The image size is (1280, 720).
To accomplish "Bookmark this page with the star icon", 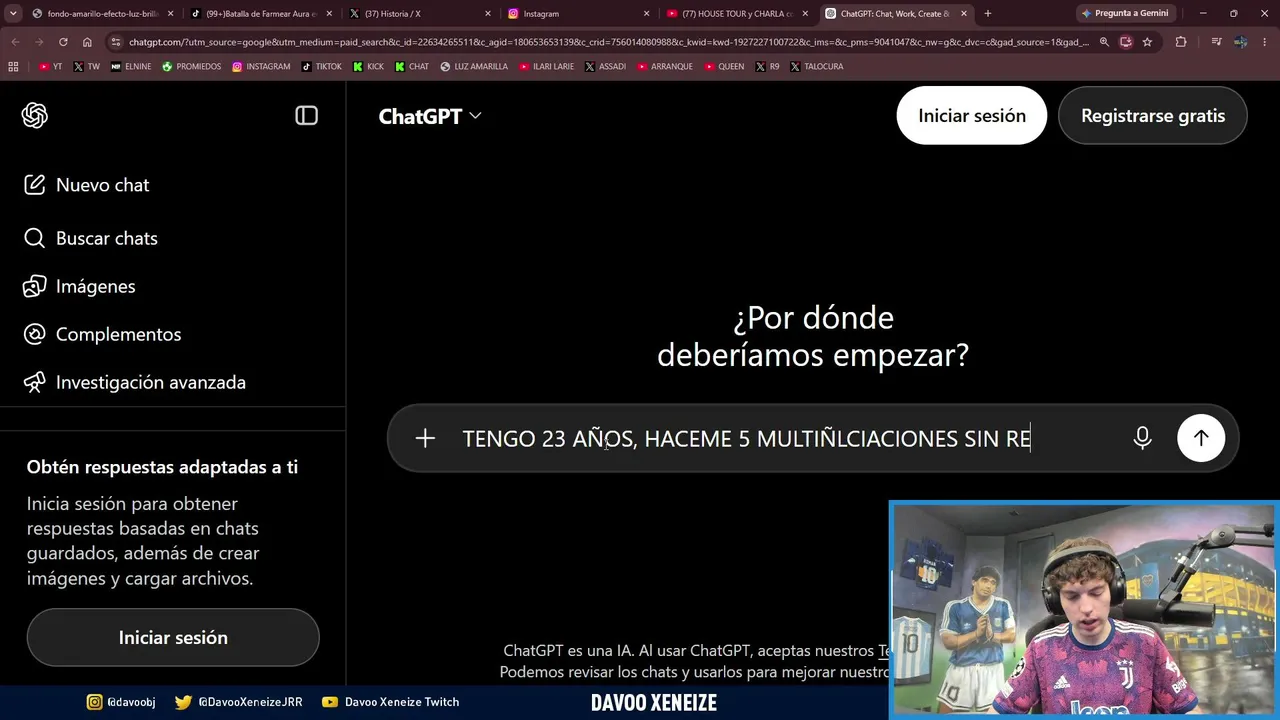I will coord(1147,42).
